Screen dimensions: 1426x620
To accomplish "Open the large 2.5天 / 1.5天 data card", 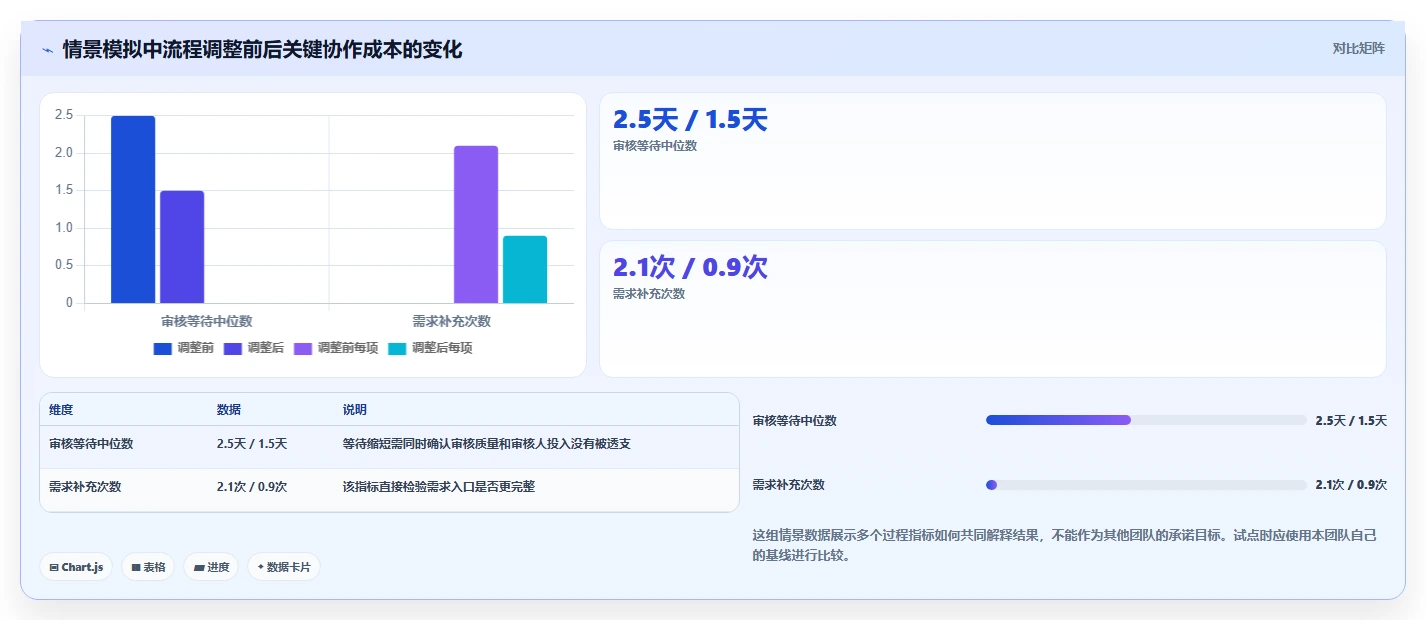I will tap(992, 161).
